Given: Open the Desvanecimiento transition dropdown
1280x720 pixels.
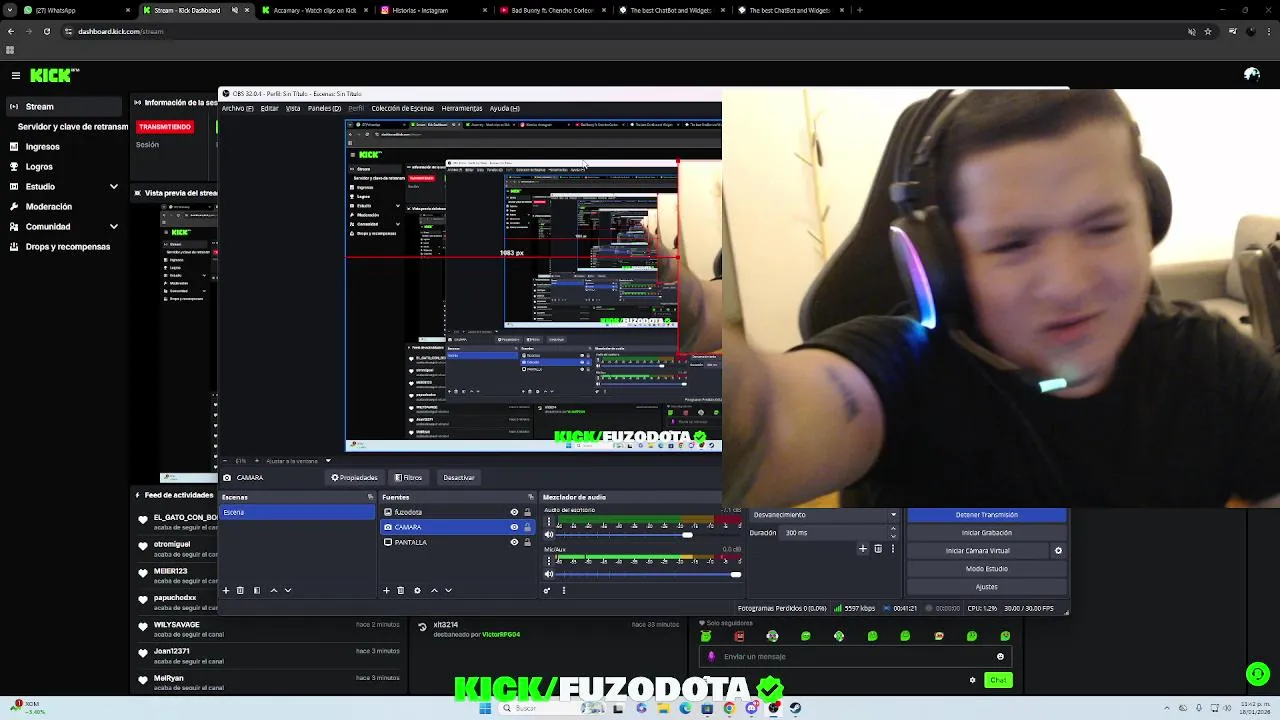Looking at the screenshot, I should point(824,515).
